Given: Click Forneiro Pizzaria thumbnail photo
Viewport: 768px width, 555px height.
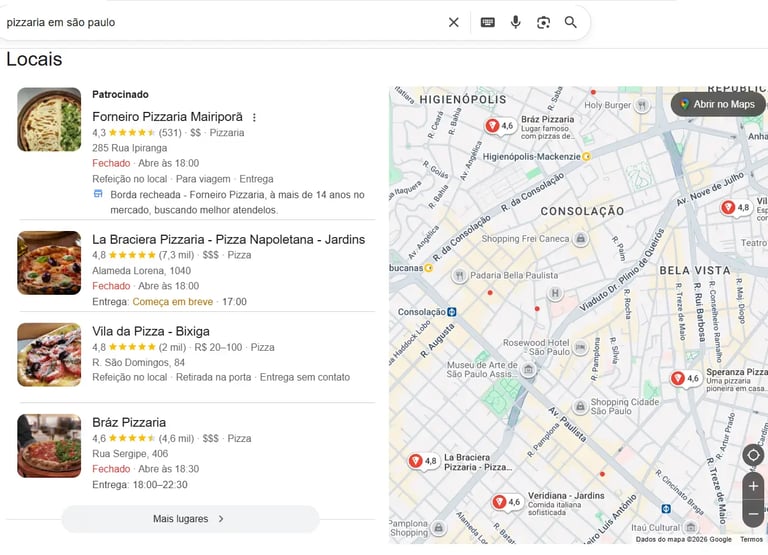Looking at the screenshot, I should tap(49, 120).
